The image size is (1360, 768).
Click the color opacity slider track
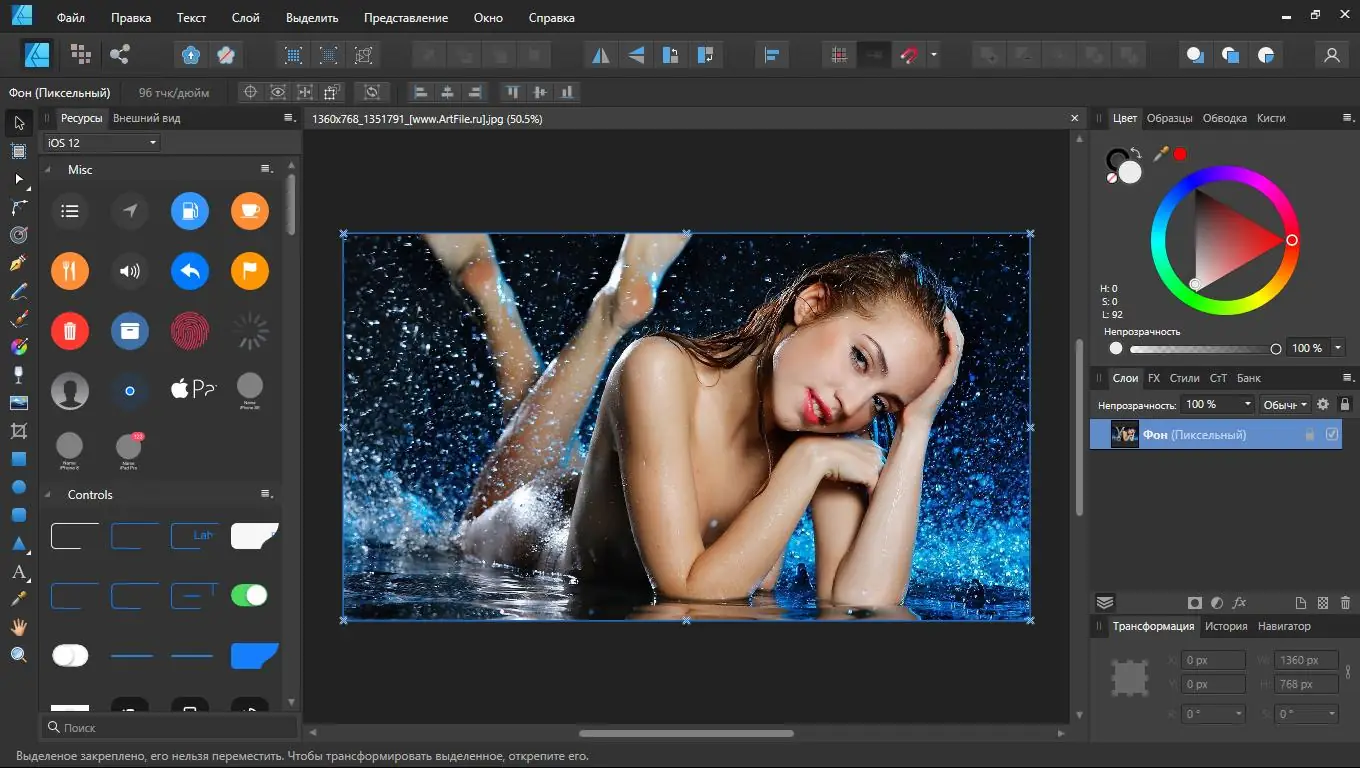[1200, 349]
